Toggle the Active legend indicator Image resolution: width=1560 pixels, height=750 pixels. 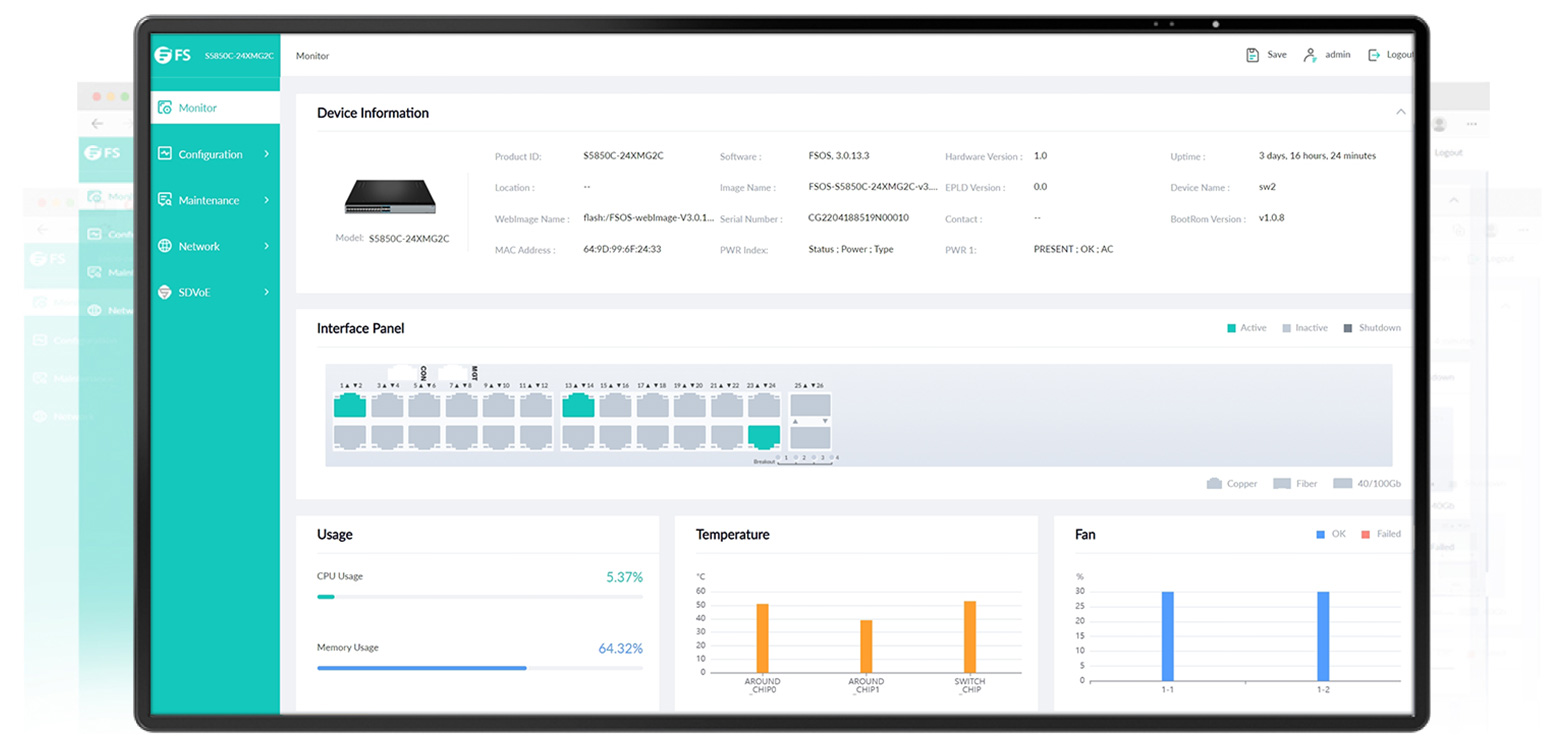pyautogui.click(x=1232, y=328)
